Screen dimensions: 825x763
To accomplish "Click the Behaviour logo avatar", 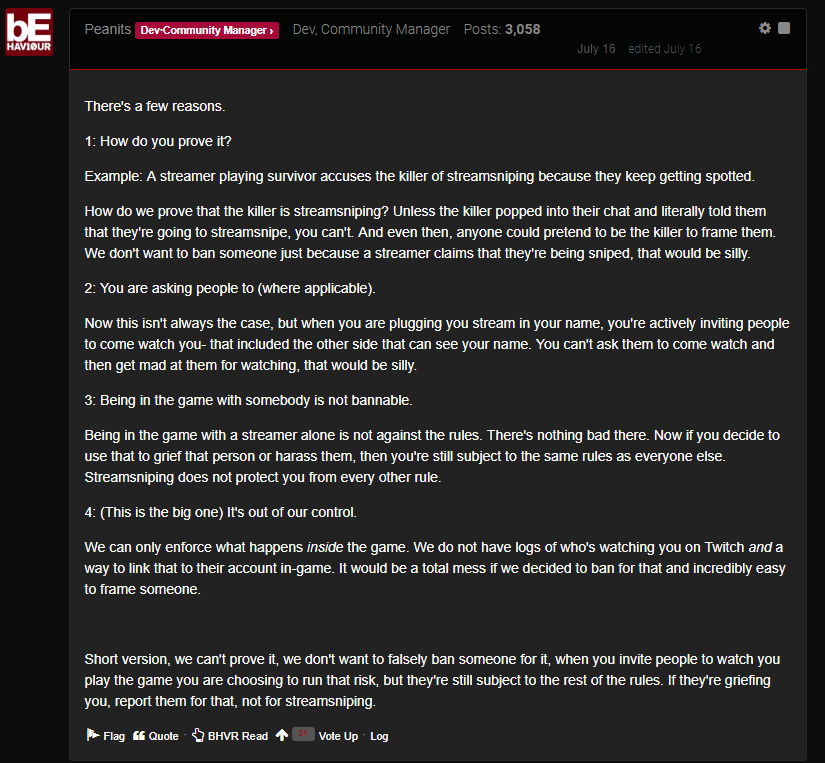I will [29, 32].
